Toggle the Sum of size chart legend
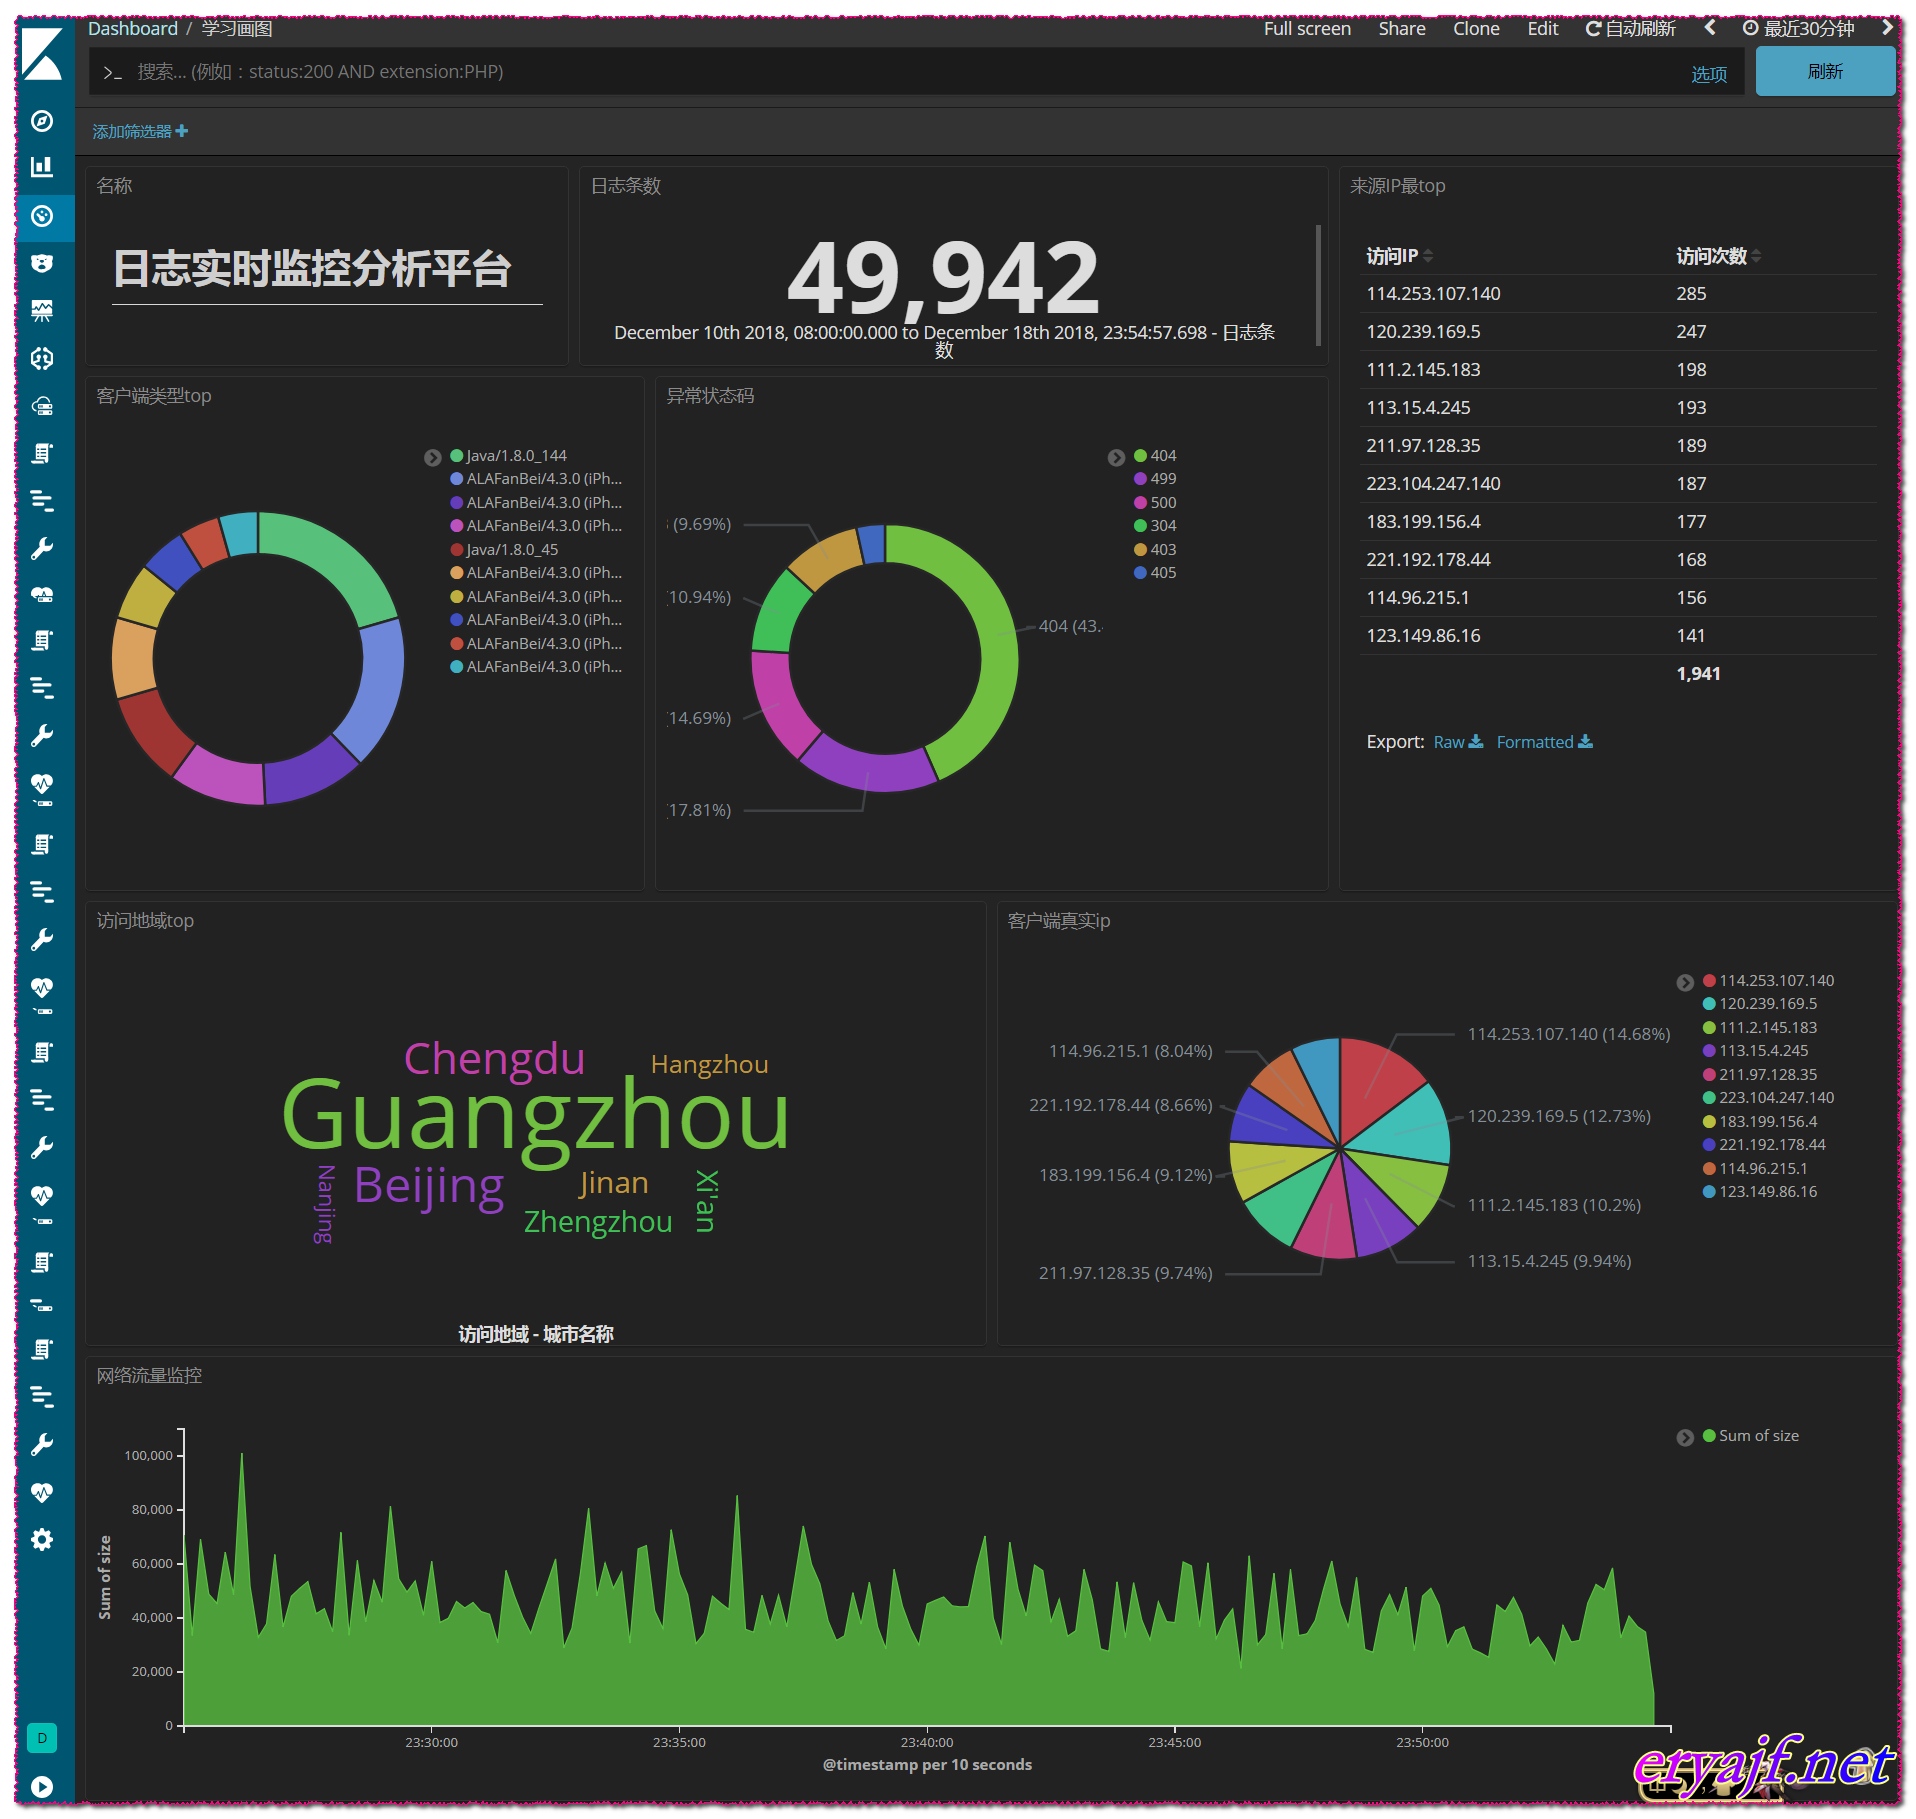Image resolution: width=1916 pixels, height=1819 pixels. 1685,1437
